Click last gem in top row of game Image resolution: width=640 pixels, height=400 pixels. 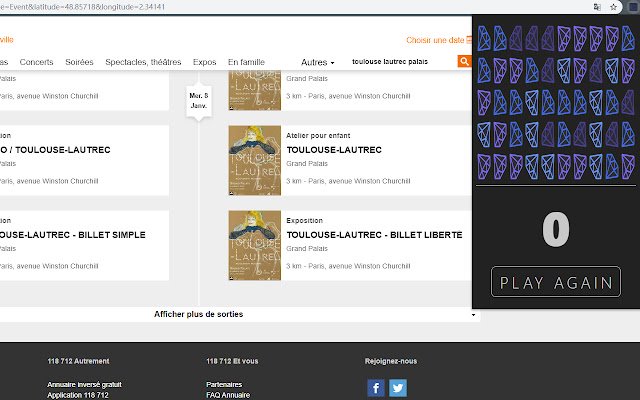(x=628, y=38)
